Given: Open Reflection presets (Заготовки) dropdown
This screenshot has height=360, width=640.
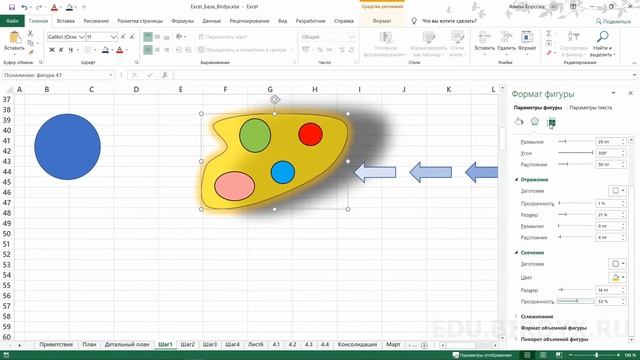Looking at the screenshot, I should tap(617, 191).
